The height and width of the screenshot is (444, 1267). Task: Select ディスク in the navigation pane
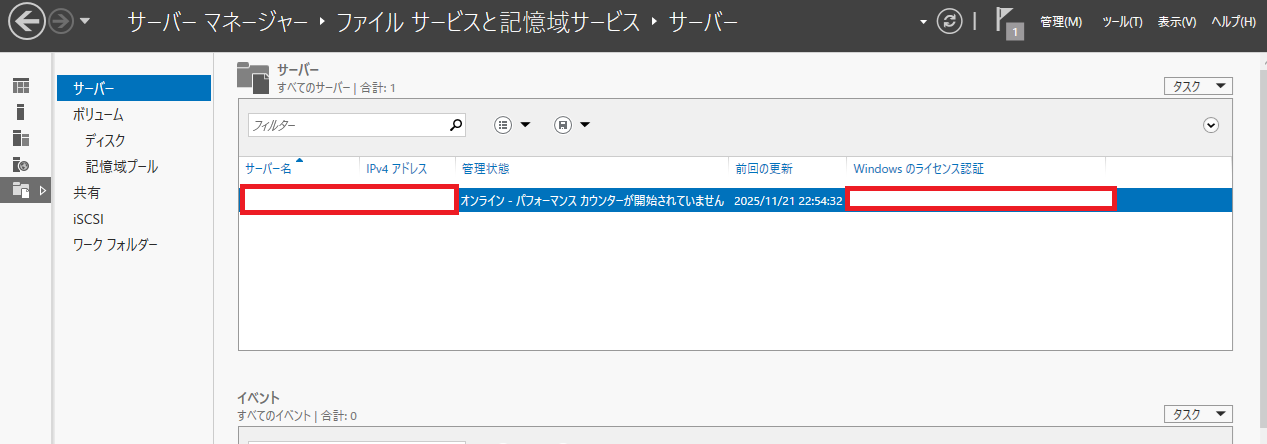(x=106, y=141)
